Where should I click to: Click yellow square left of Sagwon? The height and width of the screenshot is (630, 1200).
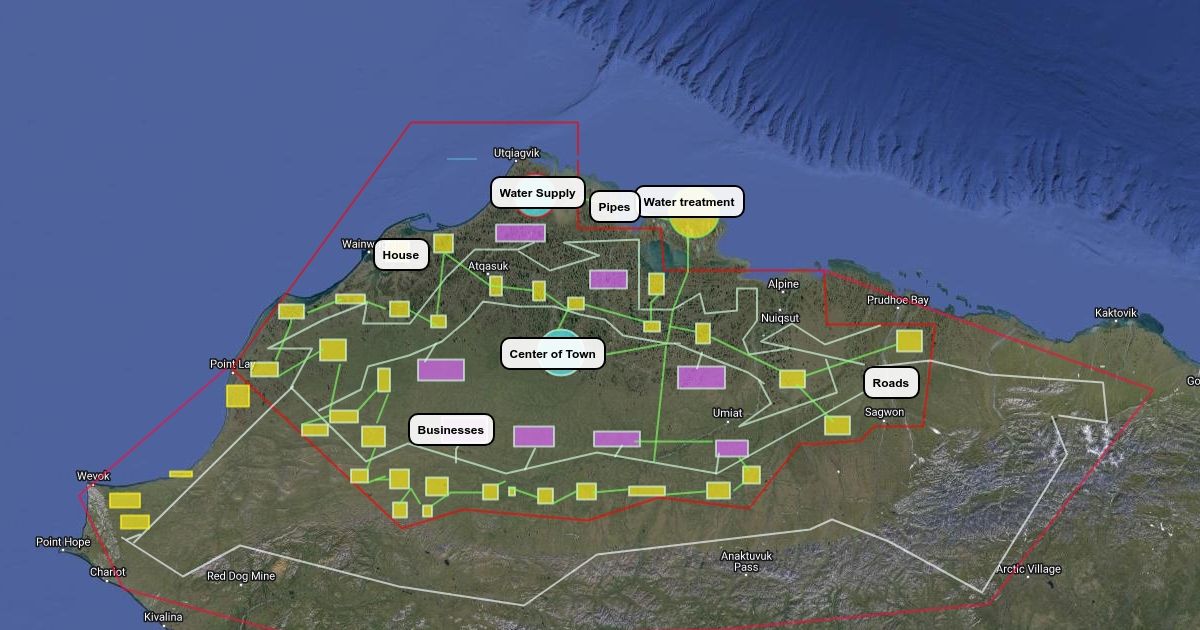837,425
